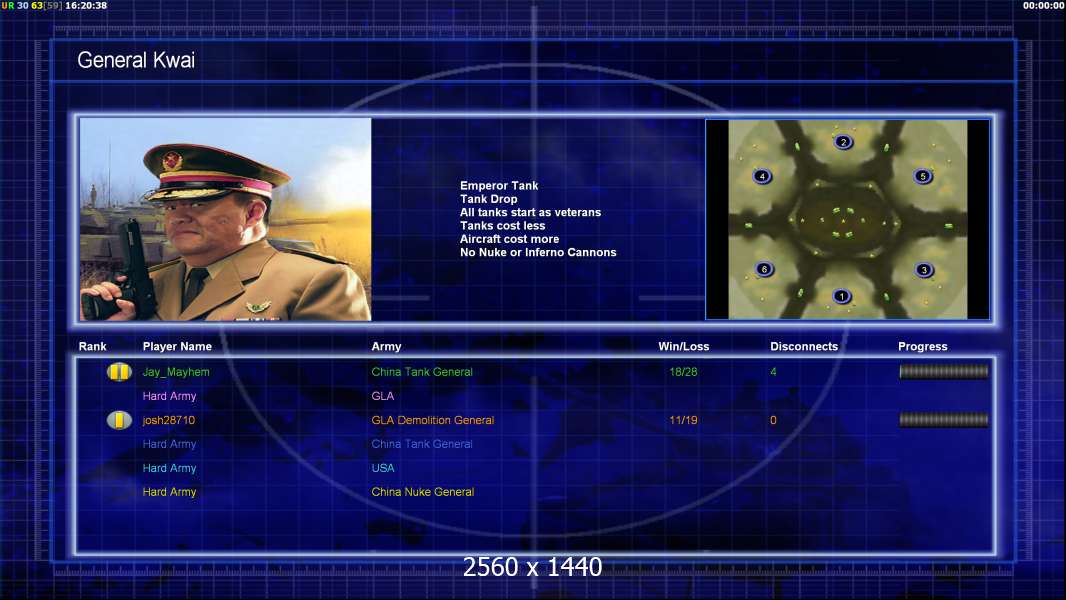The height and width of the screenshot is (600, 1066).
Task: Click the Jay_Mayhem player name
Action: click(x=176, y=372)
